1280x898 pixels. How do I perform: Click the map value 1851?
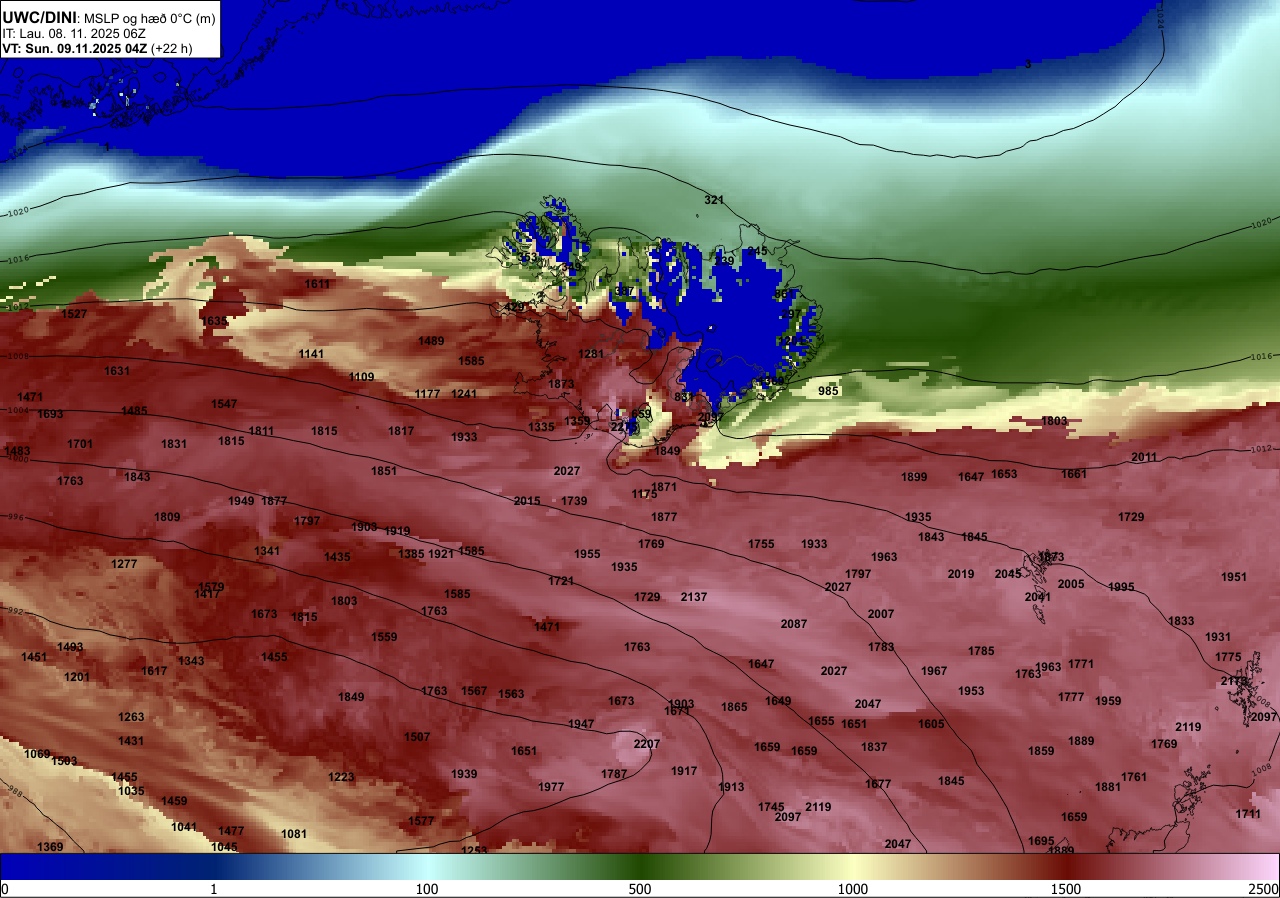384,471
